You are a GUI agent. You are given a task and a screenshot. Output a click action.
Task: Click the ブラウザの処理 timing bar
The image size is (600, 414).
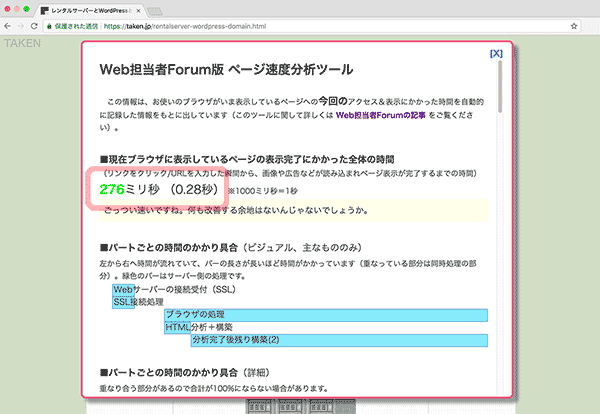pyautogui.click(x=326, y=315)
